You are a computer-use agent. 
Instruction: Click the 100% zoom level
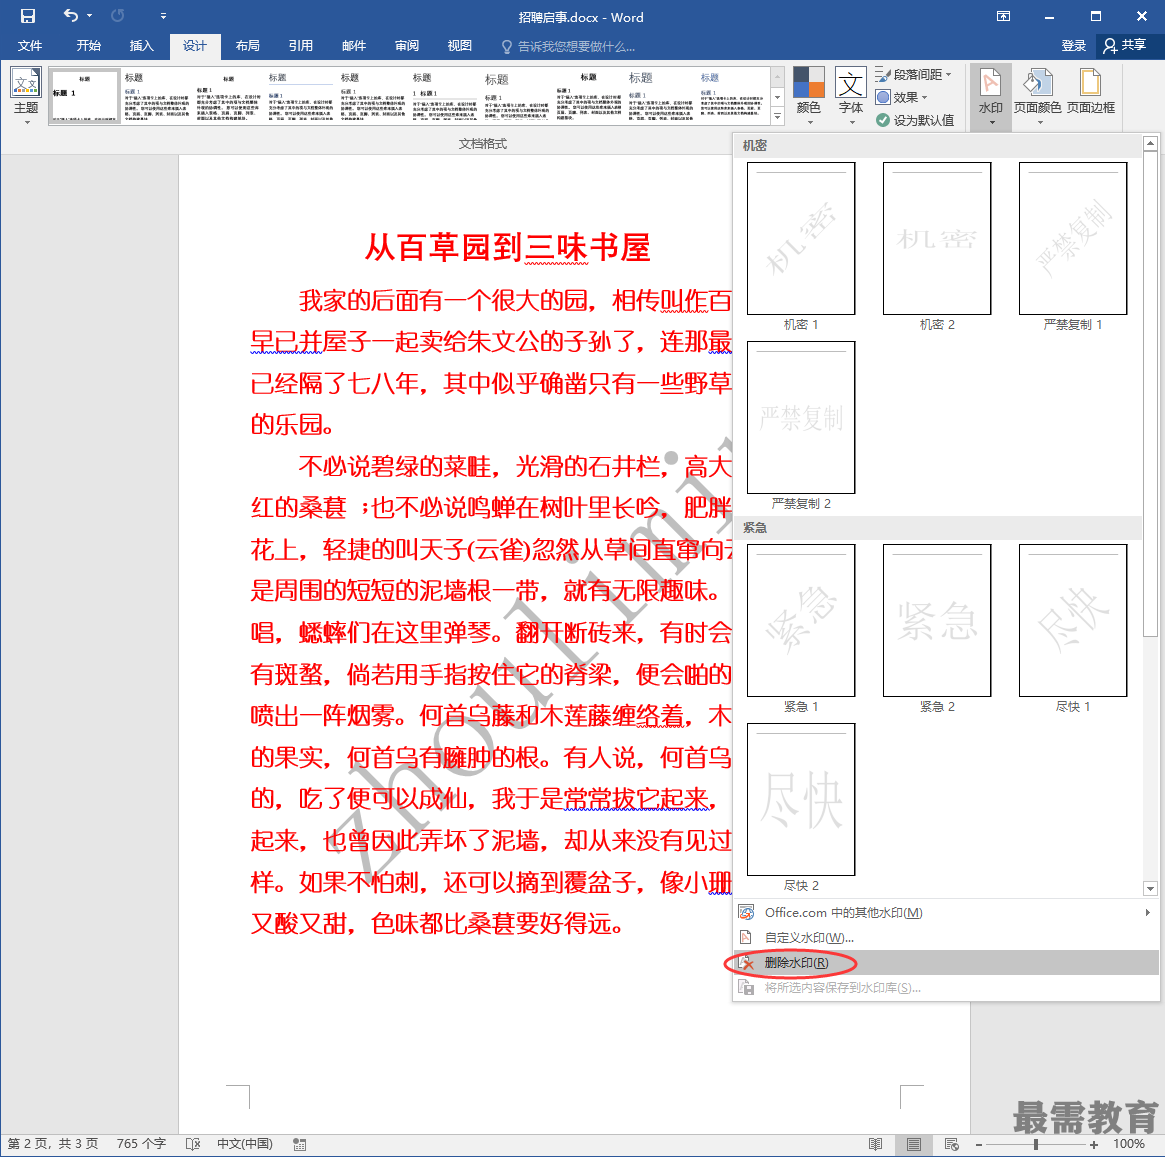[1129, 1144]
